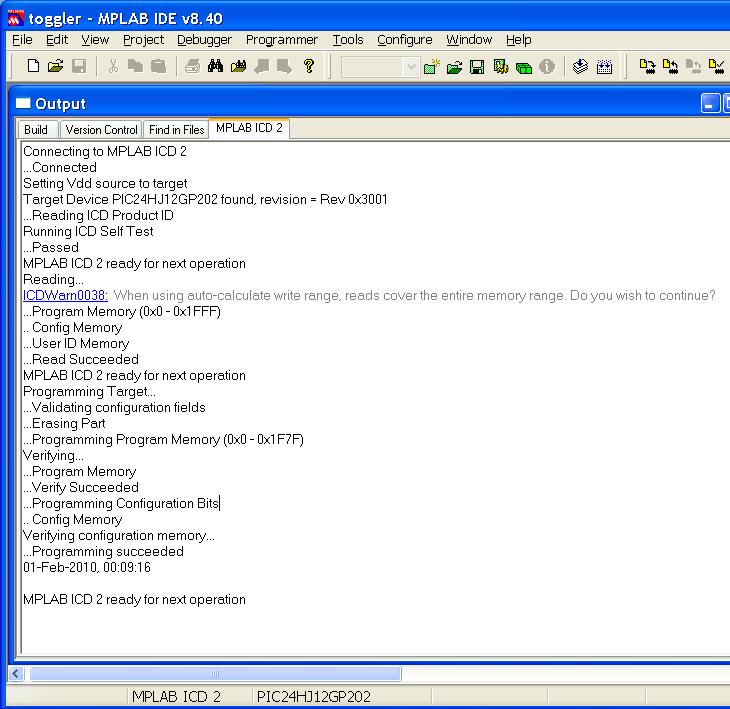
Task: Open the build configuration dropdown
Action: 411,68
